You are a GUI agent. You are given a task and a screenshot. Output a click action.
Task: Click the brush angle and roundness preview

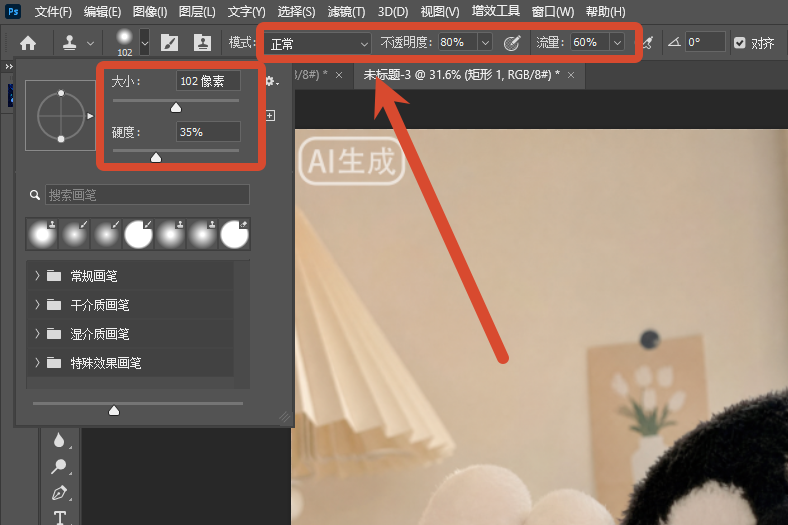[60, 116]
